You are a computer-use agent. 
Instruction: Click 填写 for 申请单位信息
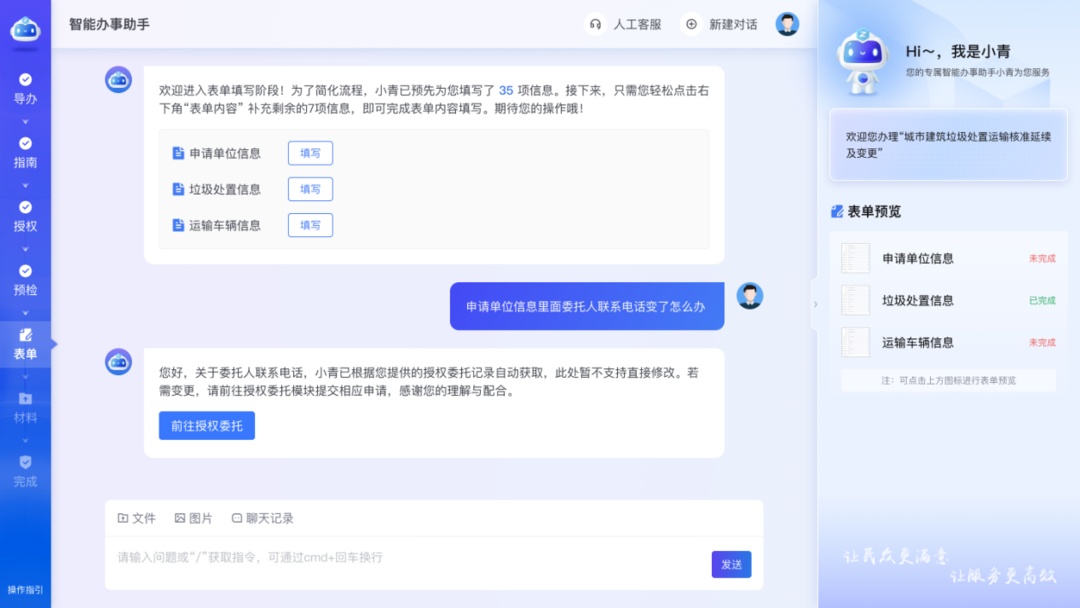click(x=310, y=153)
